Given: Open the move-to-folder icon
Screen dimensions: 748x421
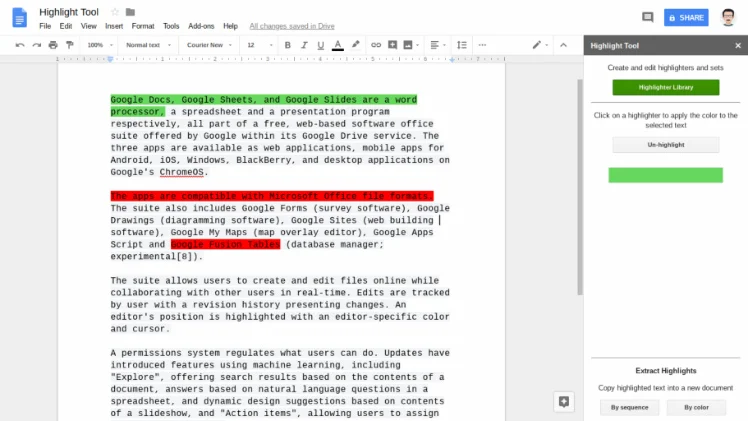Looking at the screenshot, I should point(130,12).
